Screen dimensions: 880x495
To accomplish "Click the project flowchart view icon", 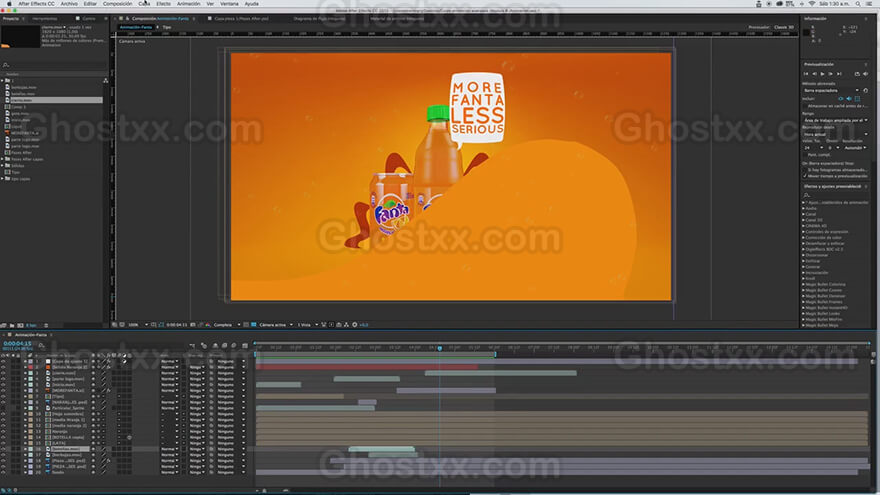I will 106,81.
